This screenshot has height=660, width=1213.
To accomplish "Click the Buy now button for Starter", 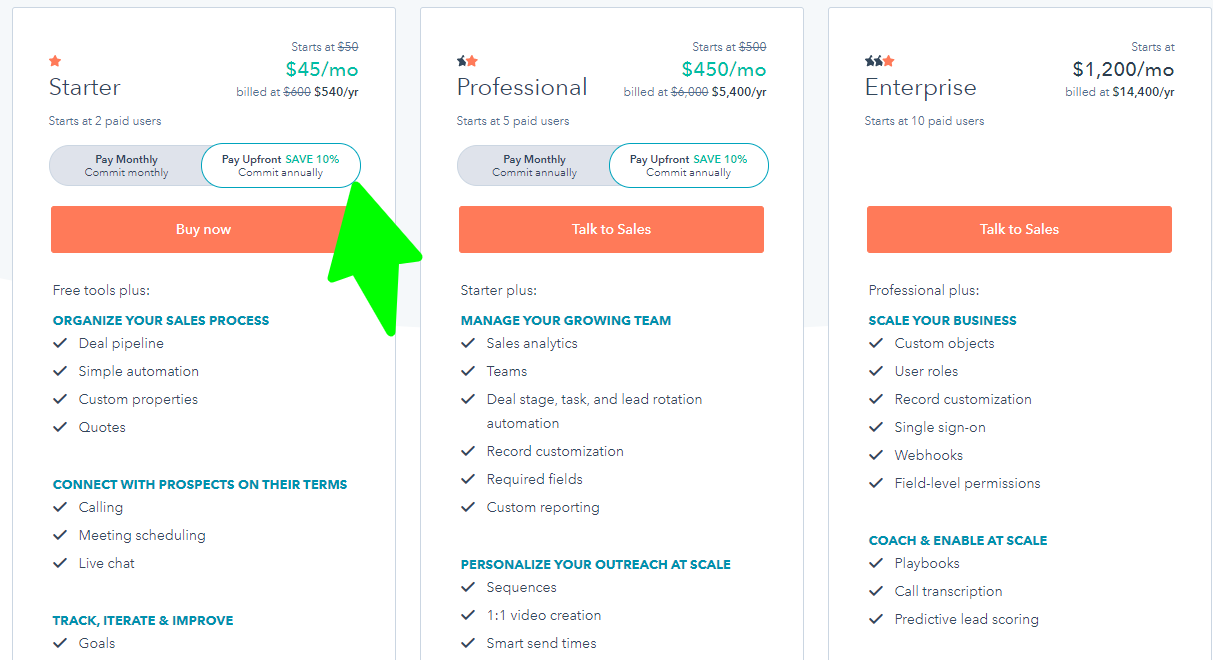I will (204, 229).
